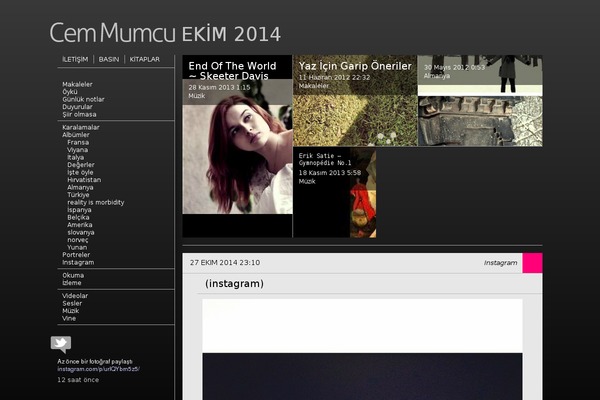Open the Sesler section
This screenshot has width=600, height=400.
[x=72, y=304]
